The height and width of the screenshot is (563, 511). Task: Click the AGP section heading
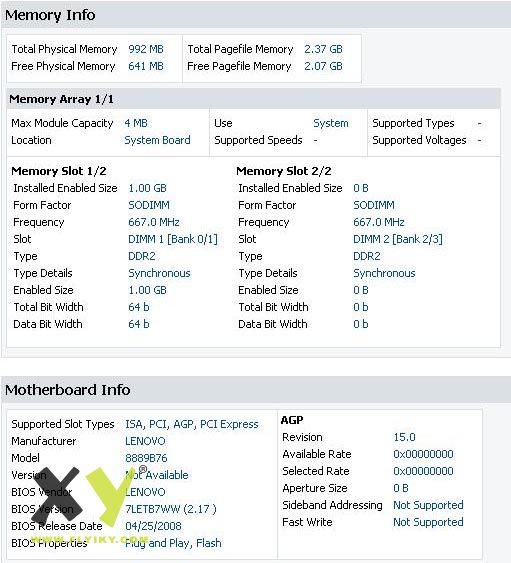tap(292, 420)
